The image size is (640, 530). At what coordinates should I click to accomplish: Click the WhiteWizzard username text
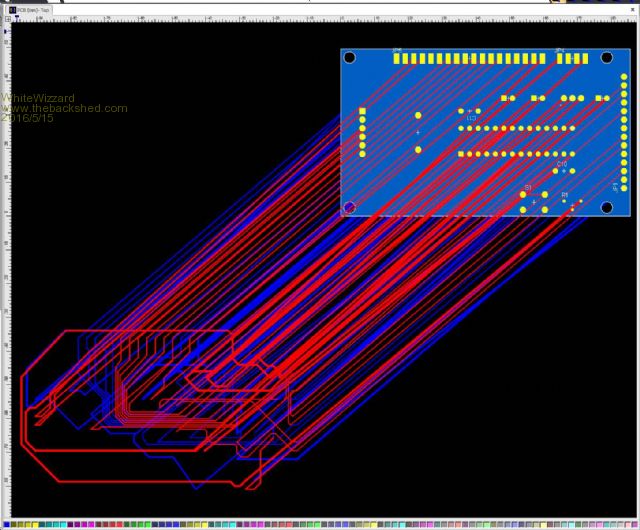(x=37, y=98)
